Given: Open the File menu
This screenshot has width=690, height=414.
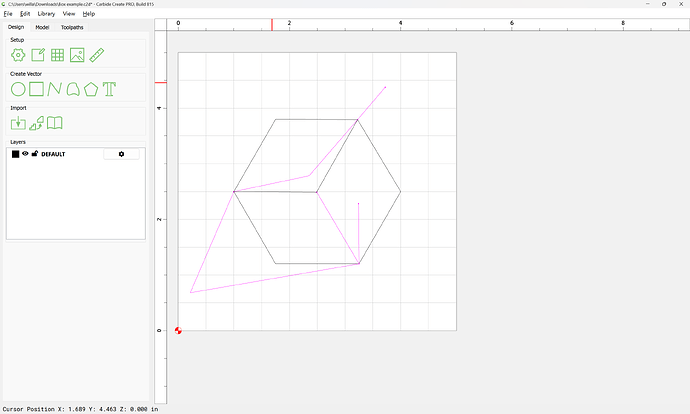Looking at the screenshot, I should 8,14.
